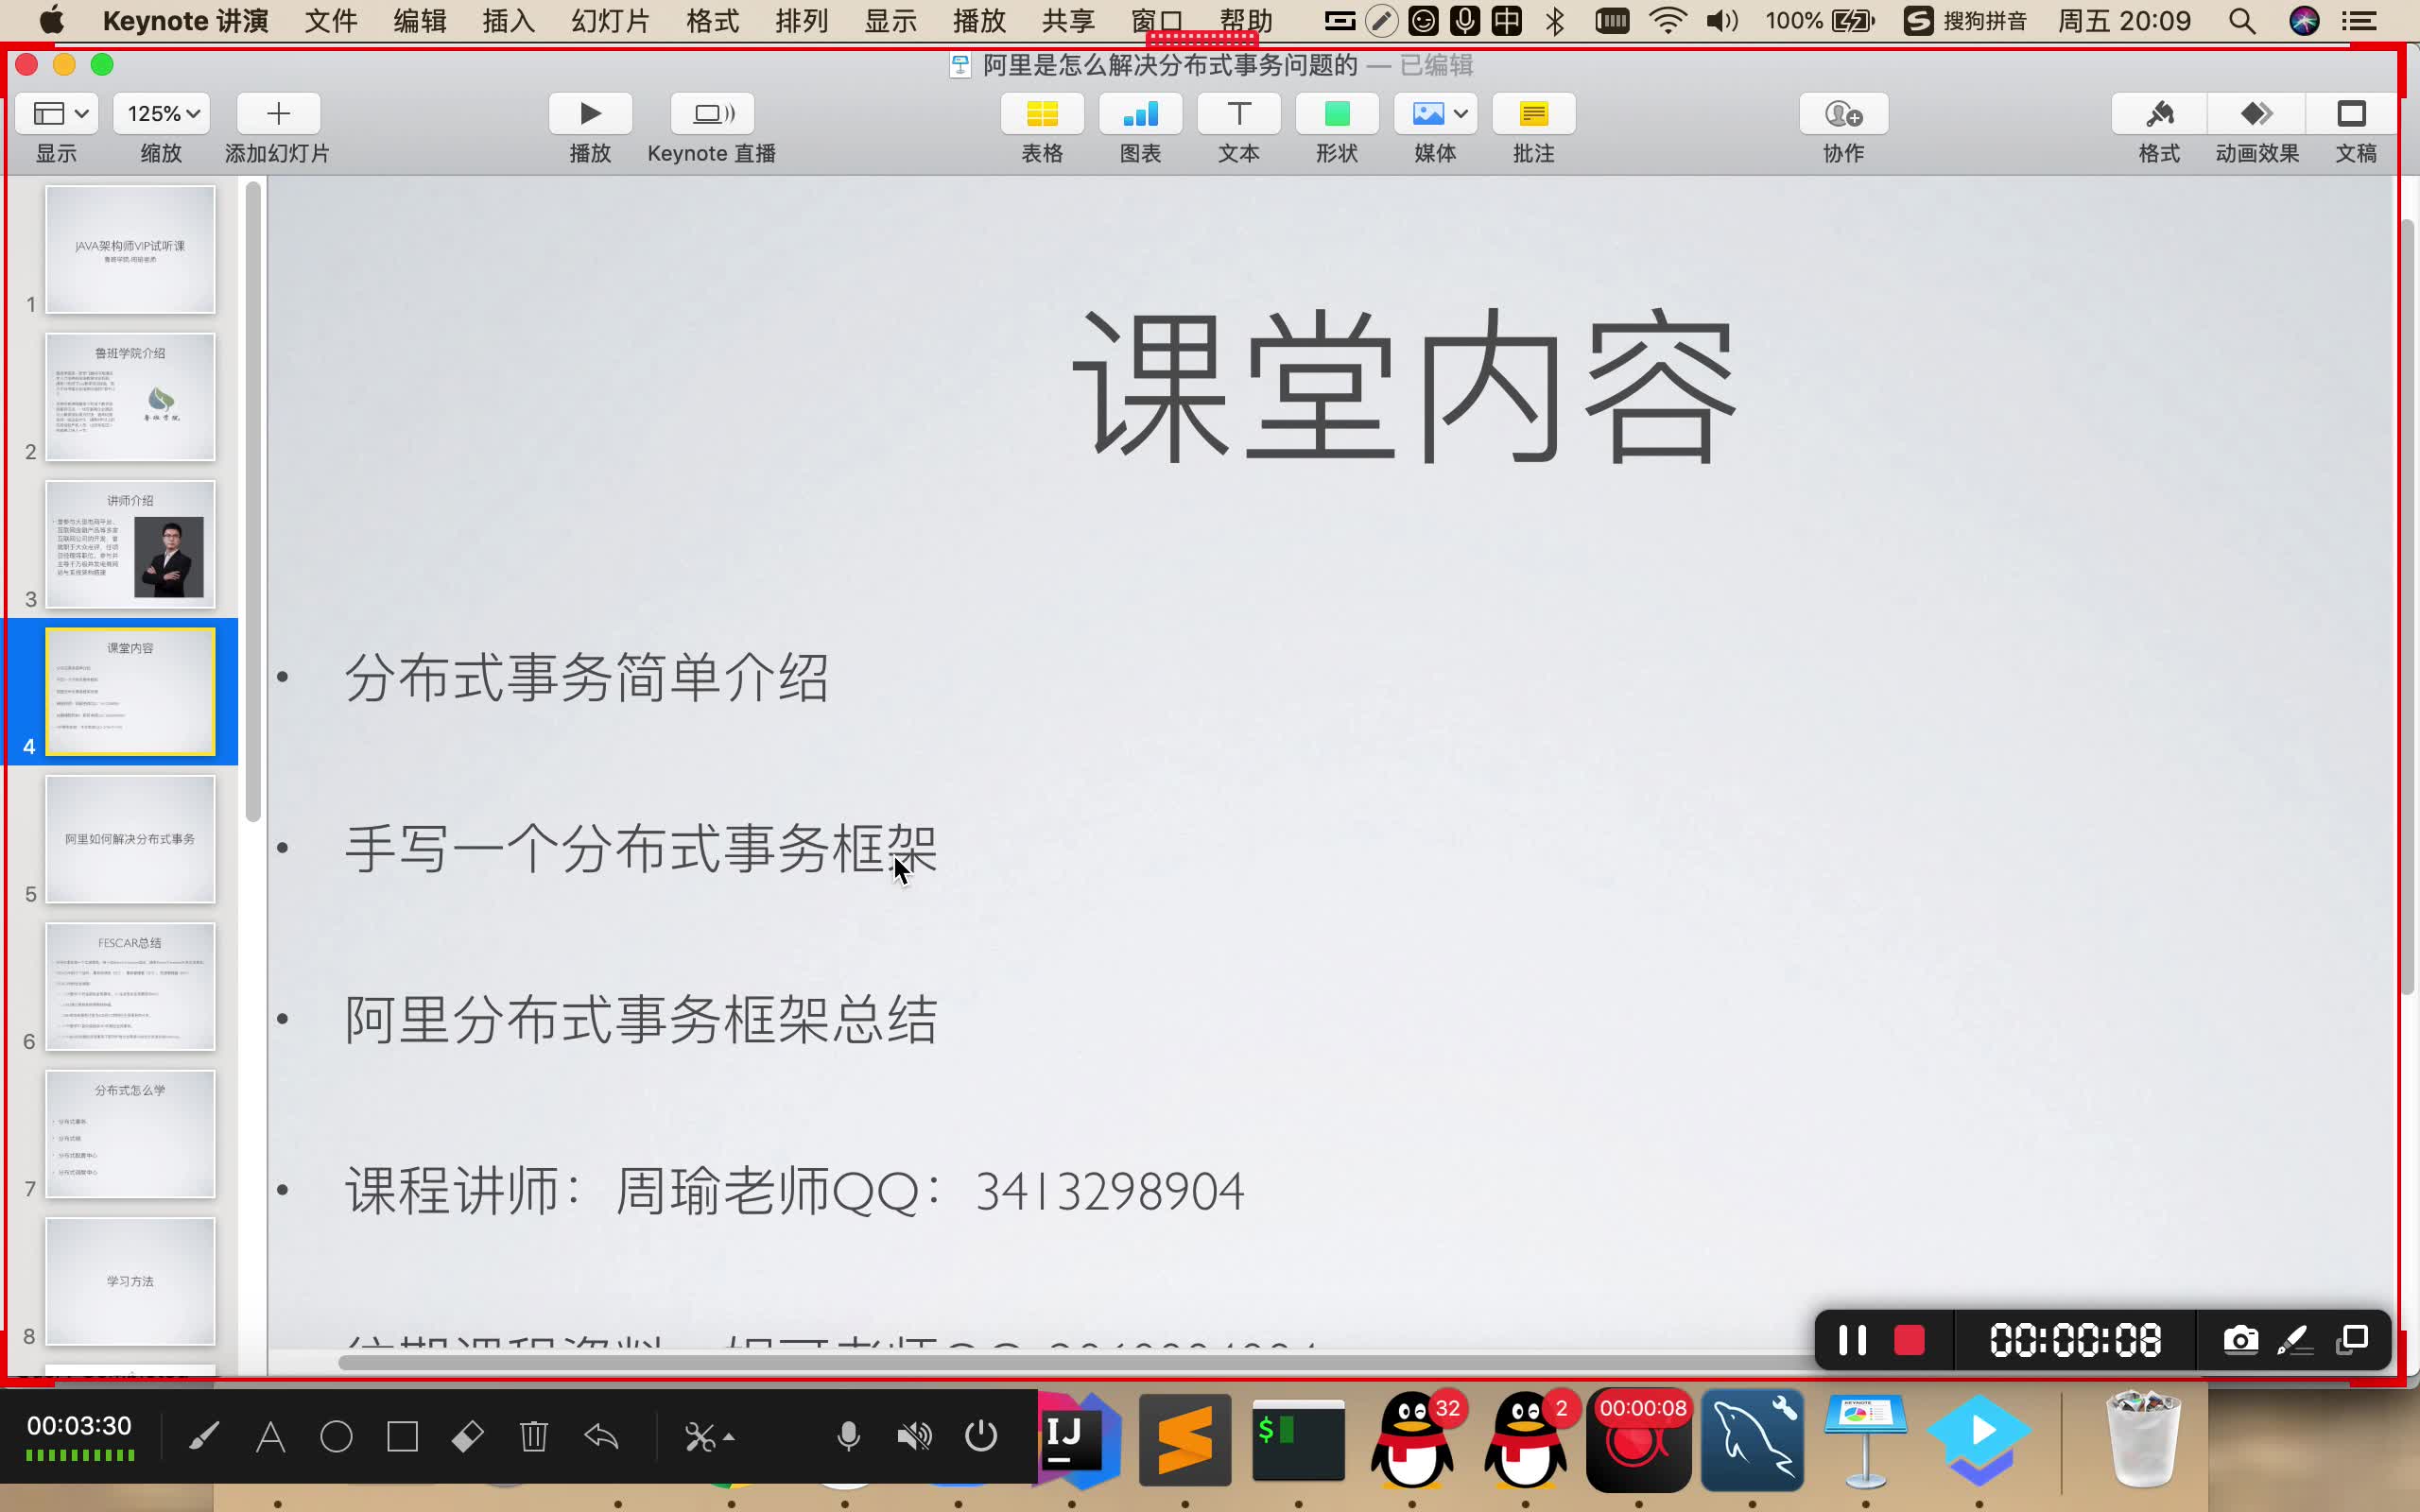
Task: Add a text box from the toolbar
Action: (x=1238, y=114)
